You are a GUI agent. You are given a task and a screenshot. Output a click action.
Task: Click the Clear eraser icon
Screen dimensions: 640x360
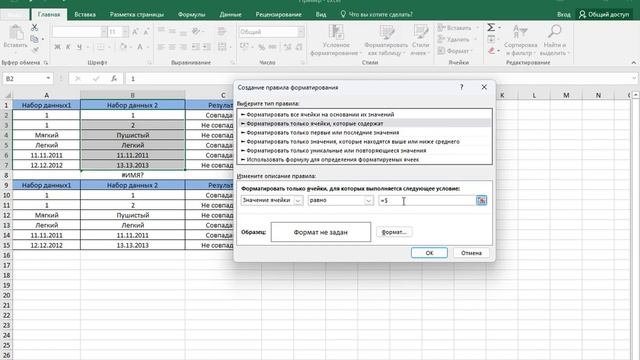point(491,51)
